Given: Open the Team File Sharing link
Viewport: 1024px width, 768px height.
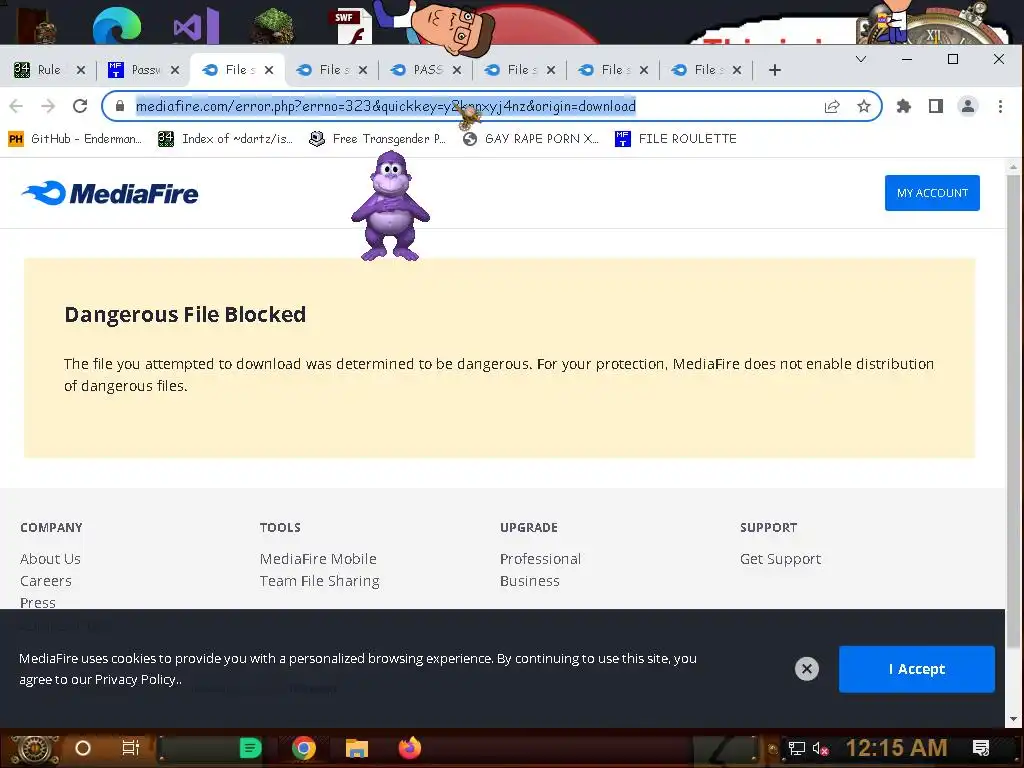Looking at the screenshot, I should coord(319,581).
